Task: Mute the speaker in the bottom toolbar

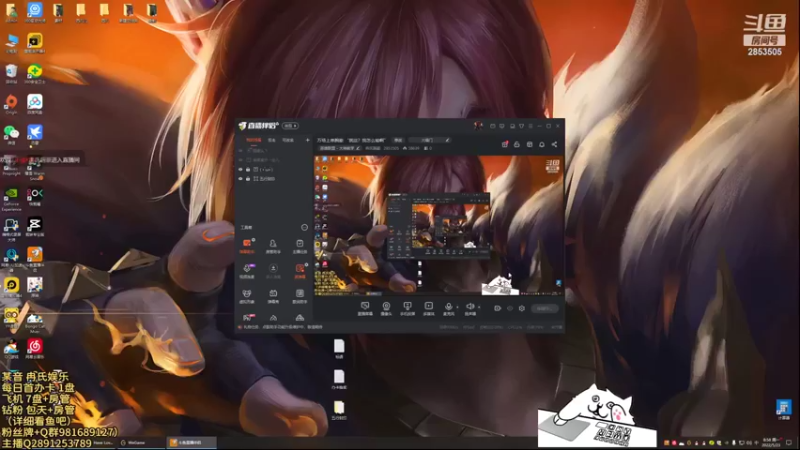Action: (470, 308)
